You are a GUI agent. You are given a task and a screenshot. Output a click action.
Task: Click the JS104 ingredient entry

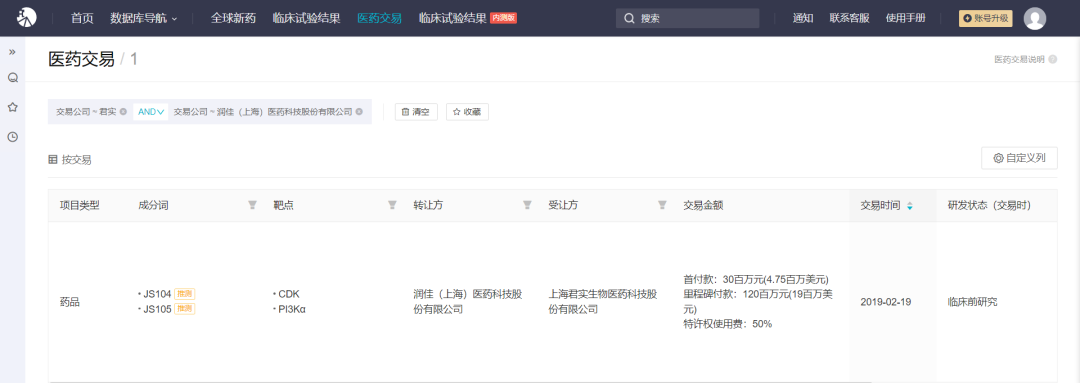click(x=157, y=294)
